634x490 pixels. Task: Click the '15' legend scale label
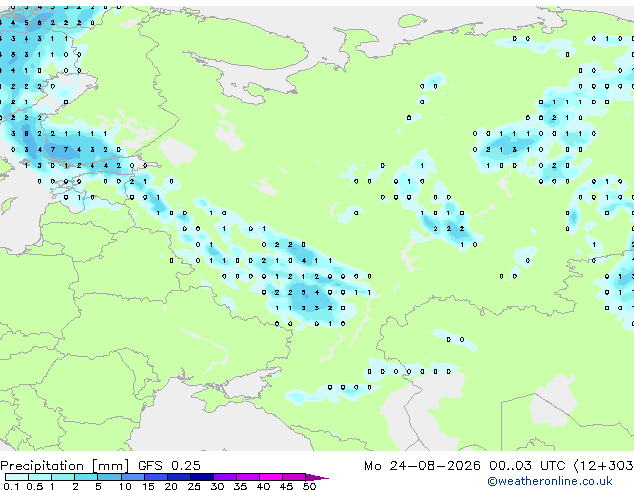click(x=148, y=486)
